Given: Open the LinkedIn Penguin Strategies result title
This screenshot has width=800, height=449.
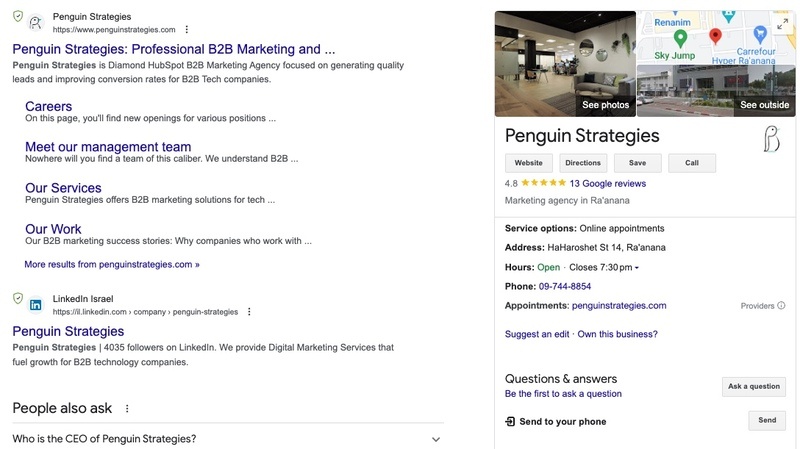Looking at the screenshot, I should [x=68, y=331].
